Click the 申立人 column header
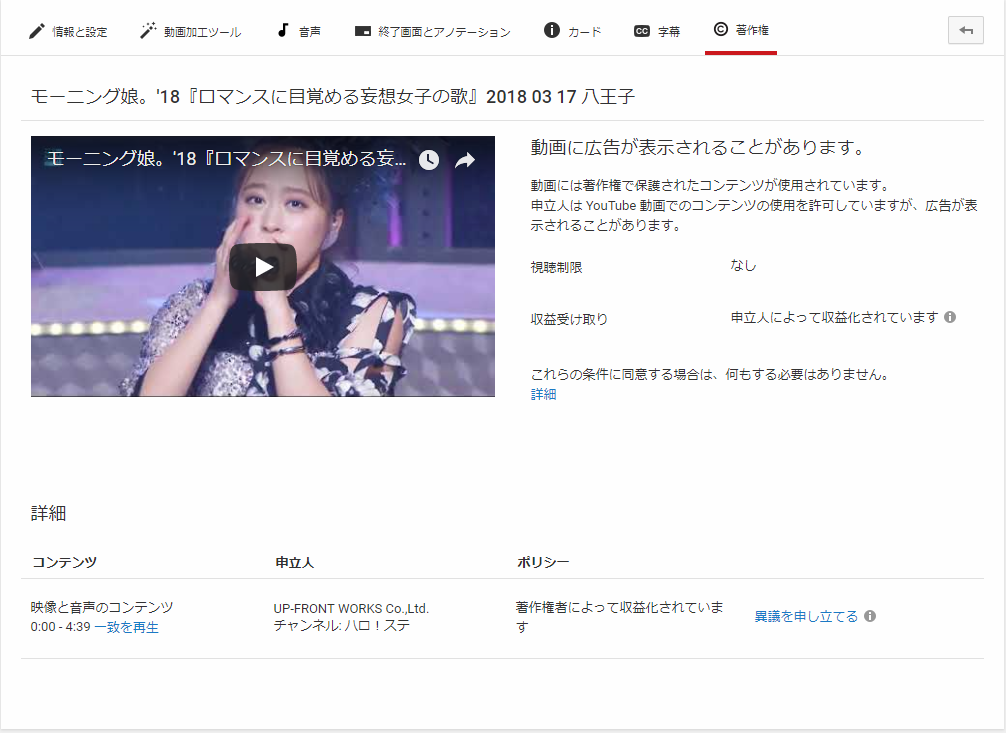The width and height of the screenshot is (1006, 733). point(294,563)
